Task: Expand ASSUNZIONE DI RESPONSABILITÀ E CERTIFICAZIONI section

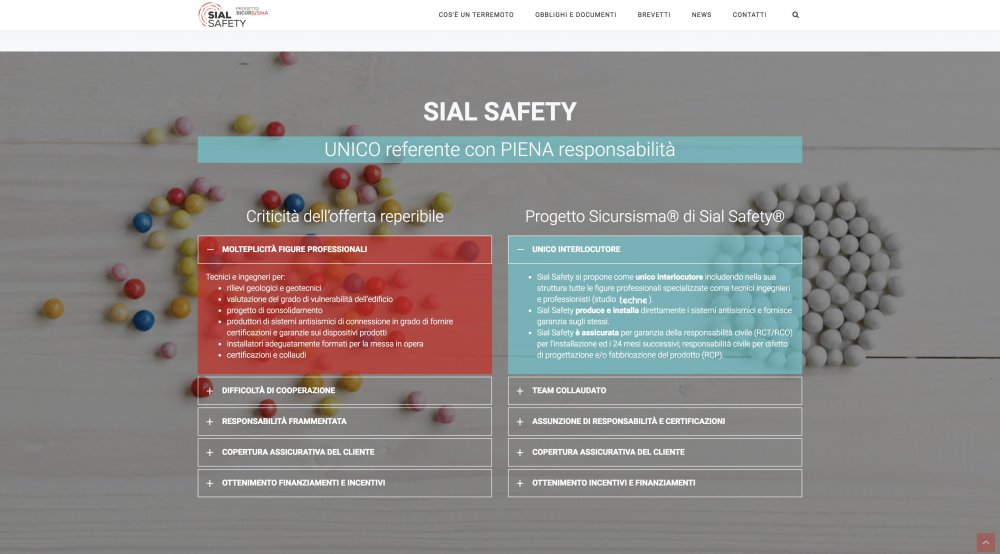Action: (655, 421)
